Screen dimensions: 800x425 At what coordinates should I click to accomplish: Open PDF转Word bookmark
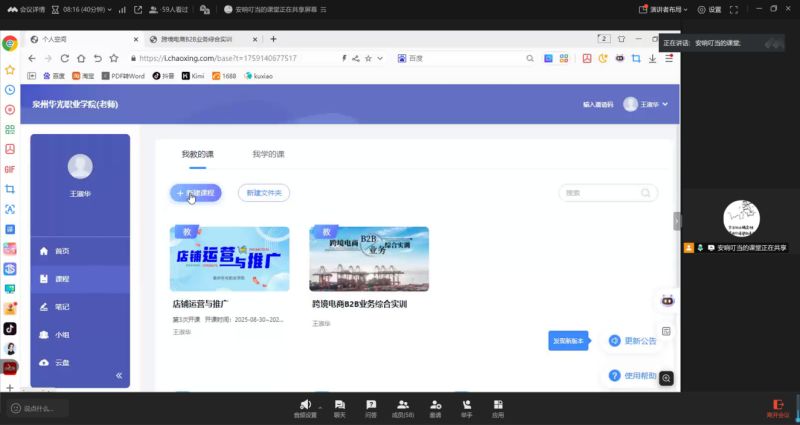point(123,76)
